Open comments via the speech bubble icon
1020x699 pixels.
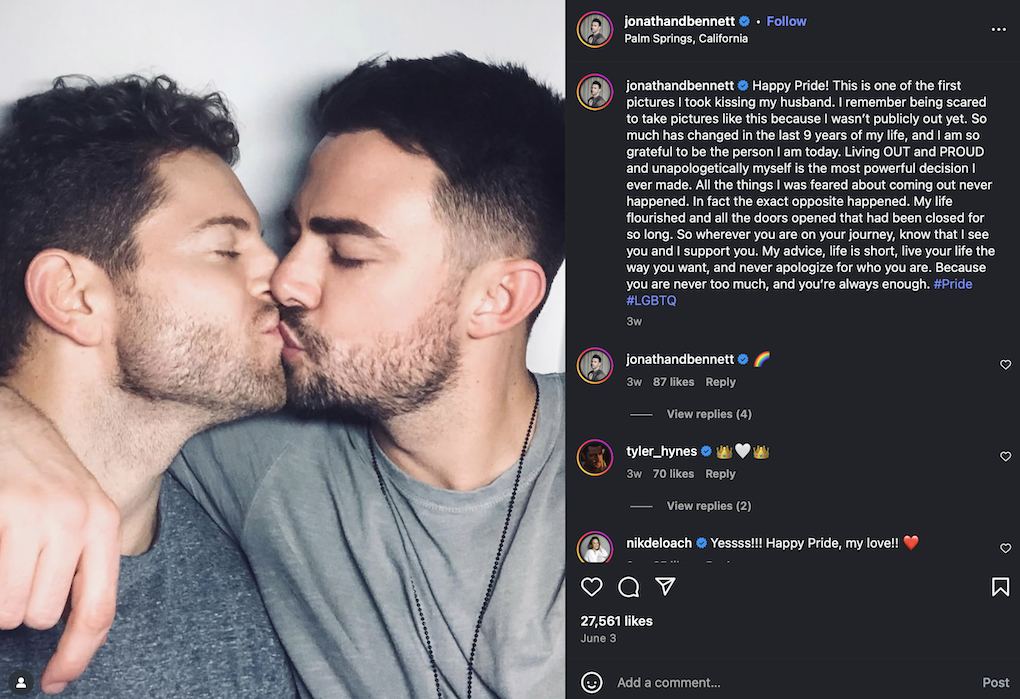(628, 587)
